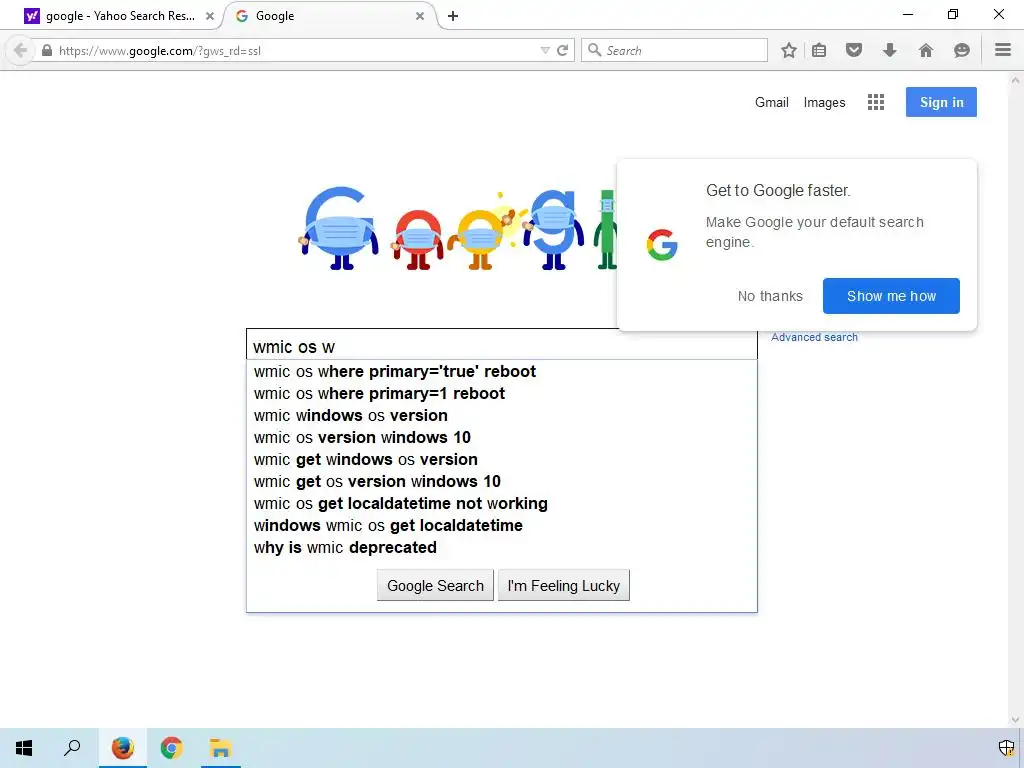Choose suggestion "wmic os where primary='true' reboot"

(502, 372)
